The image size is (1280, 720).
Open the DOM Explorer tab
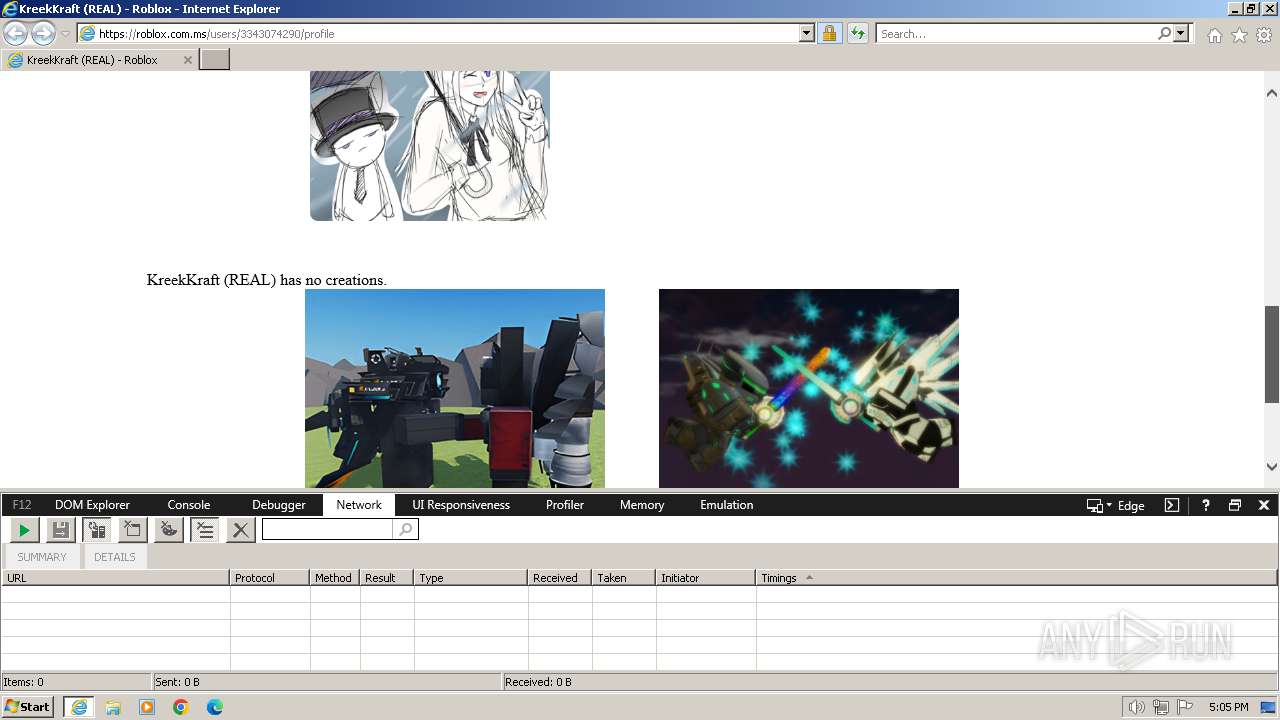coord(93,505)
